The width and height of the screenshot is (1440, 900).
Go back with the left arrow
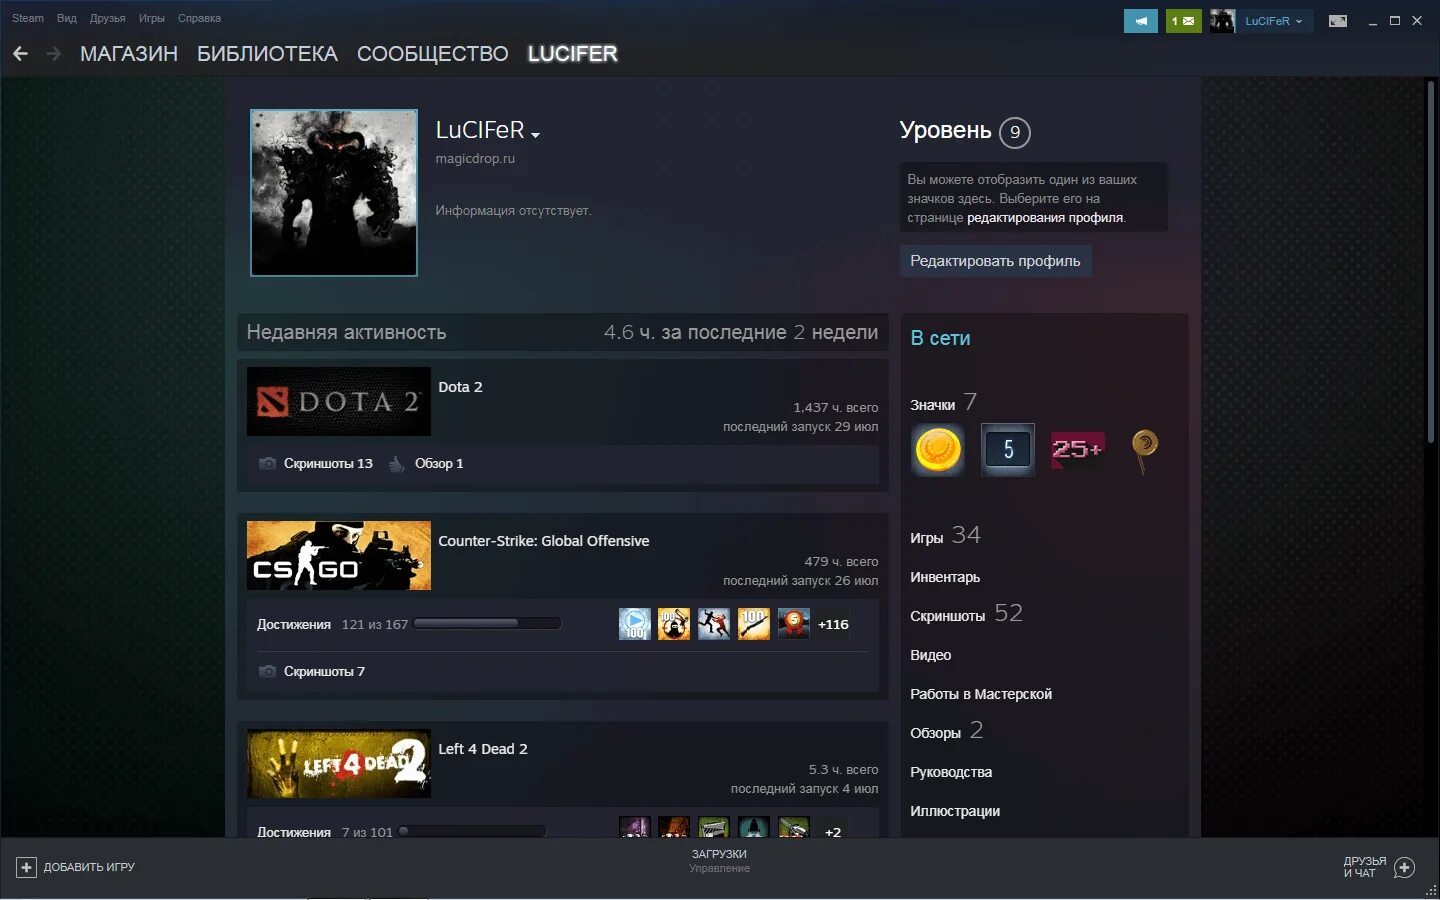20,54
